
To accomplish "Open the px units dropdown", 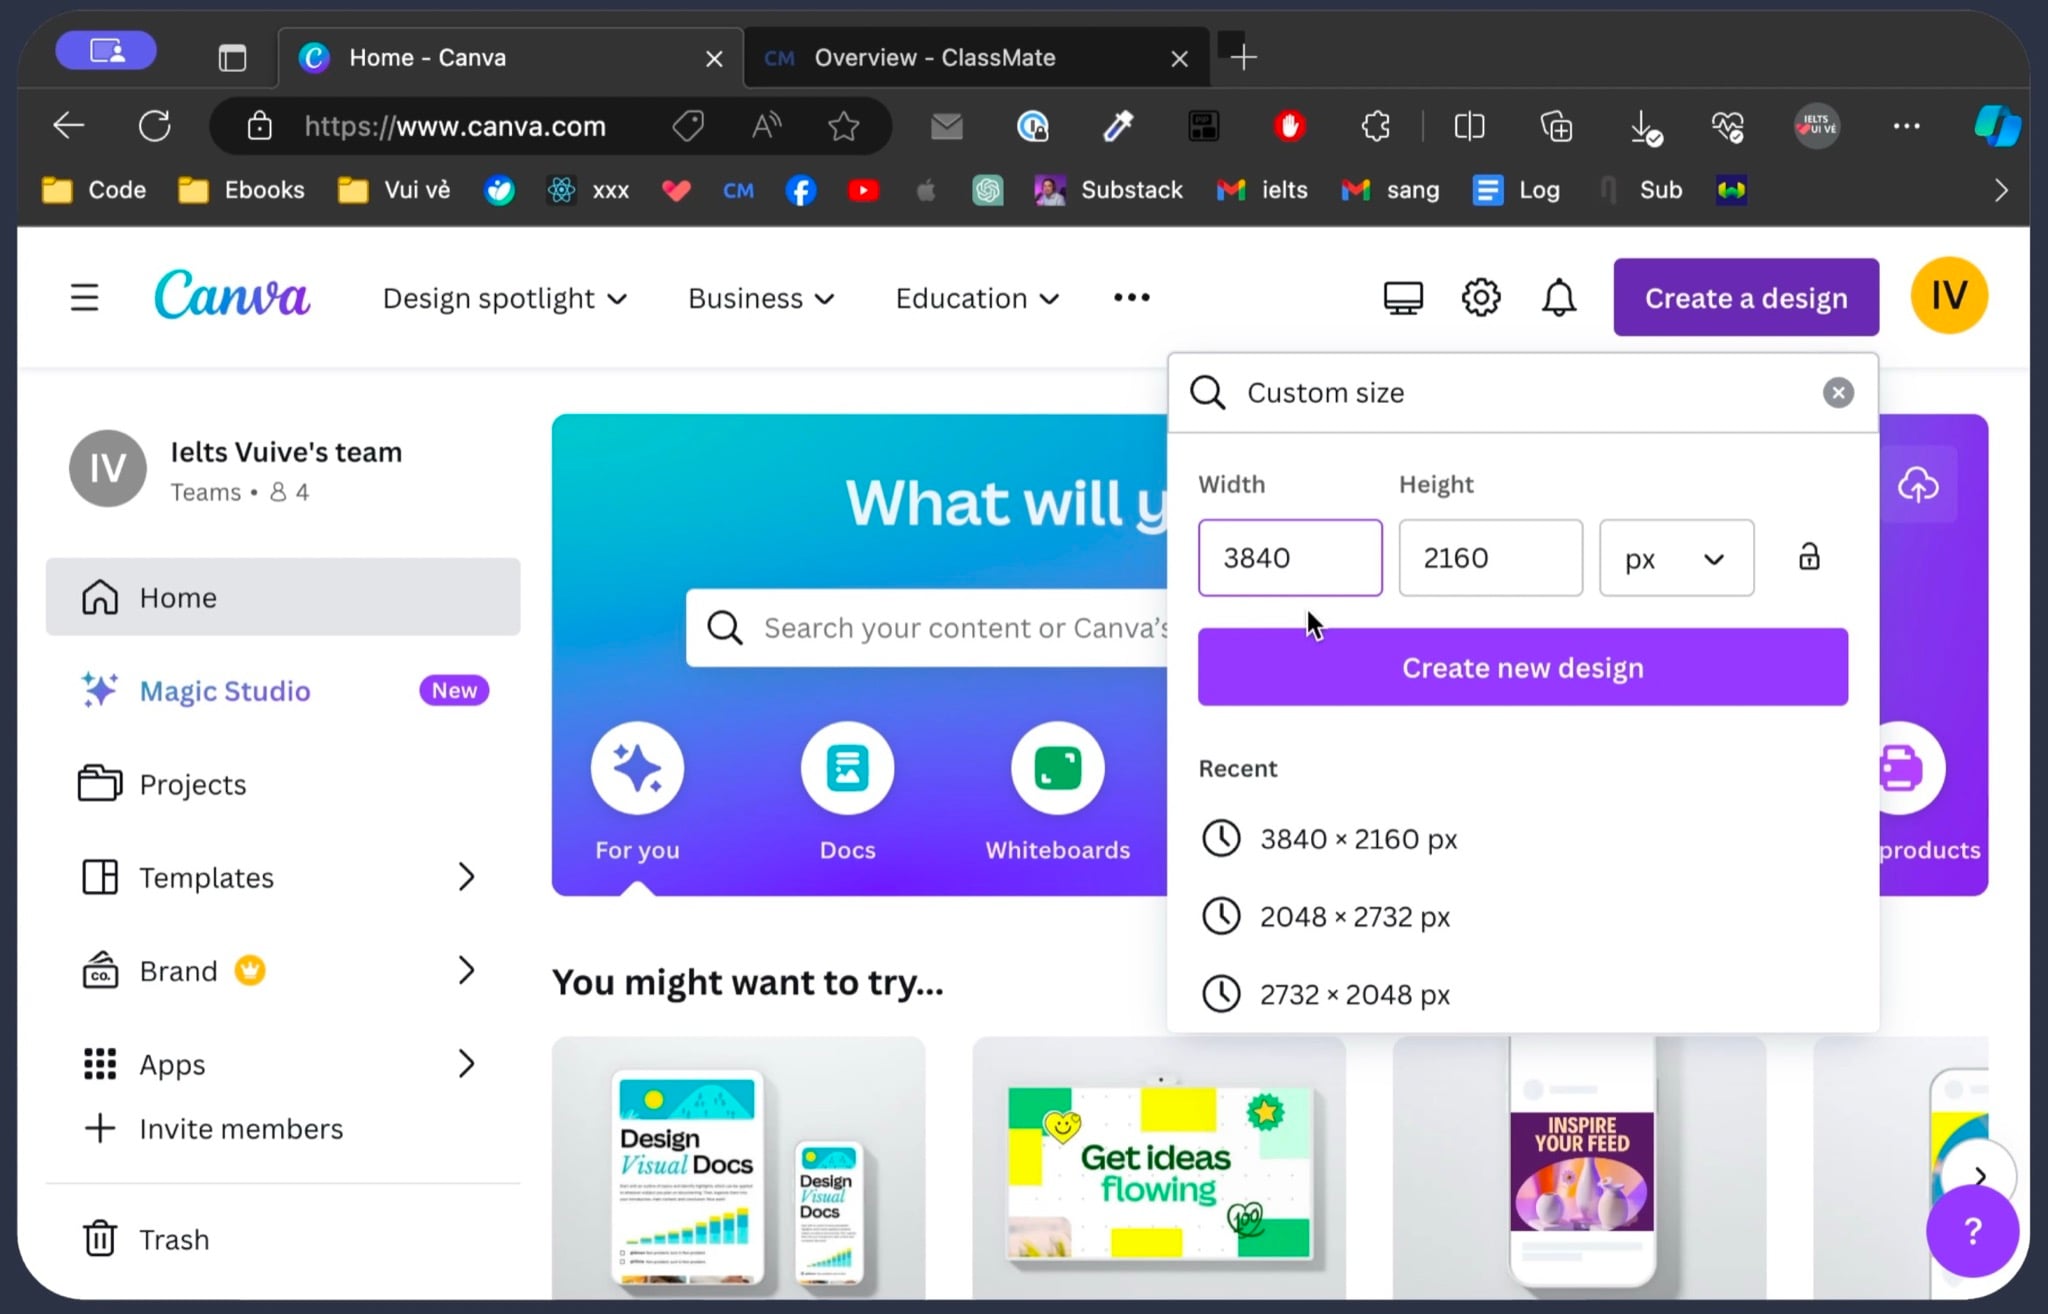I will tap(1676, 558).
